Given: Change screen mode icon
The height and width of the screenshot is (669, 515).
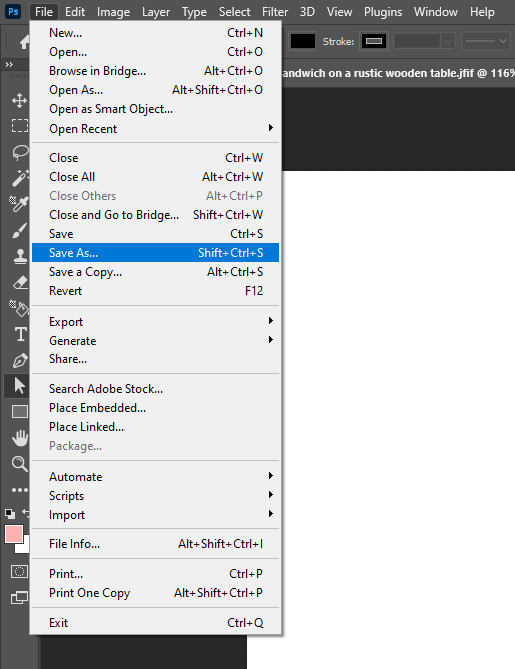Looking at the screenshot, I should pos(19,597).
